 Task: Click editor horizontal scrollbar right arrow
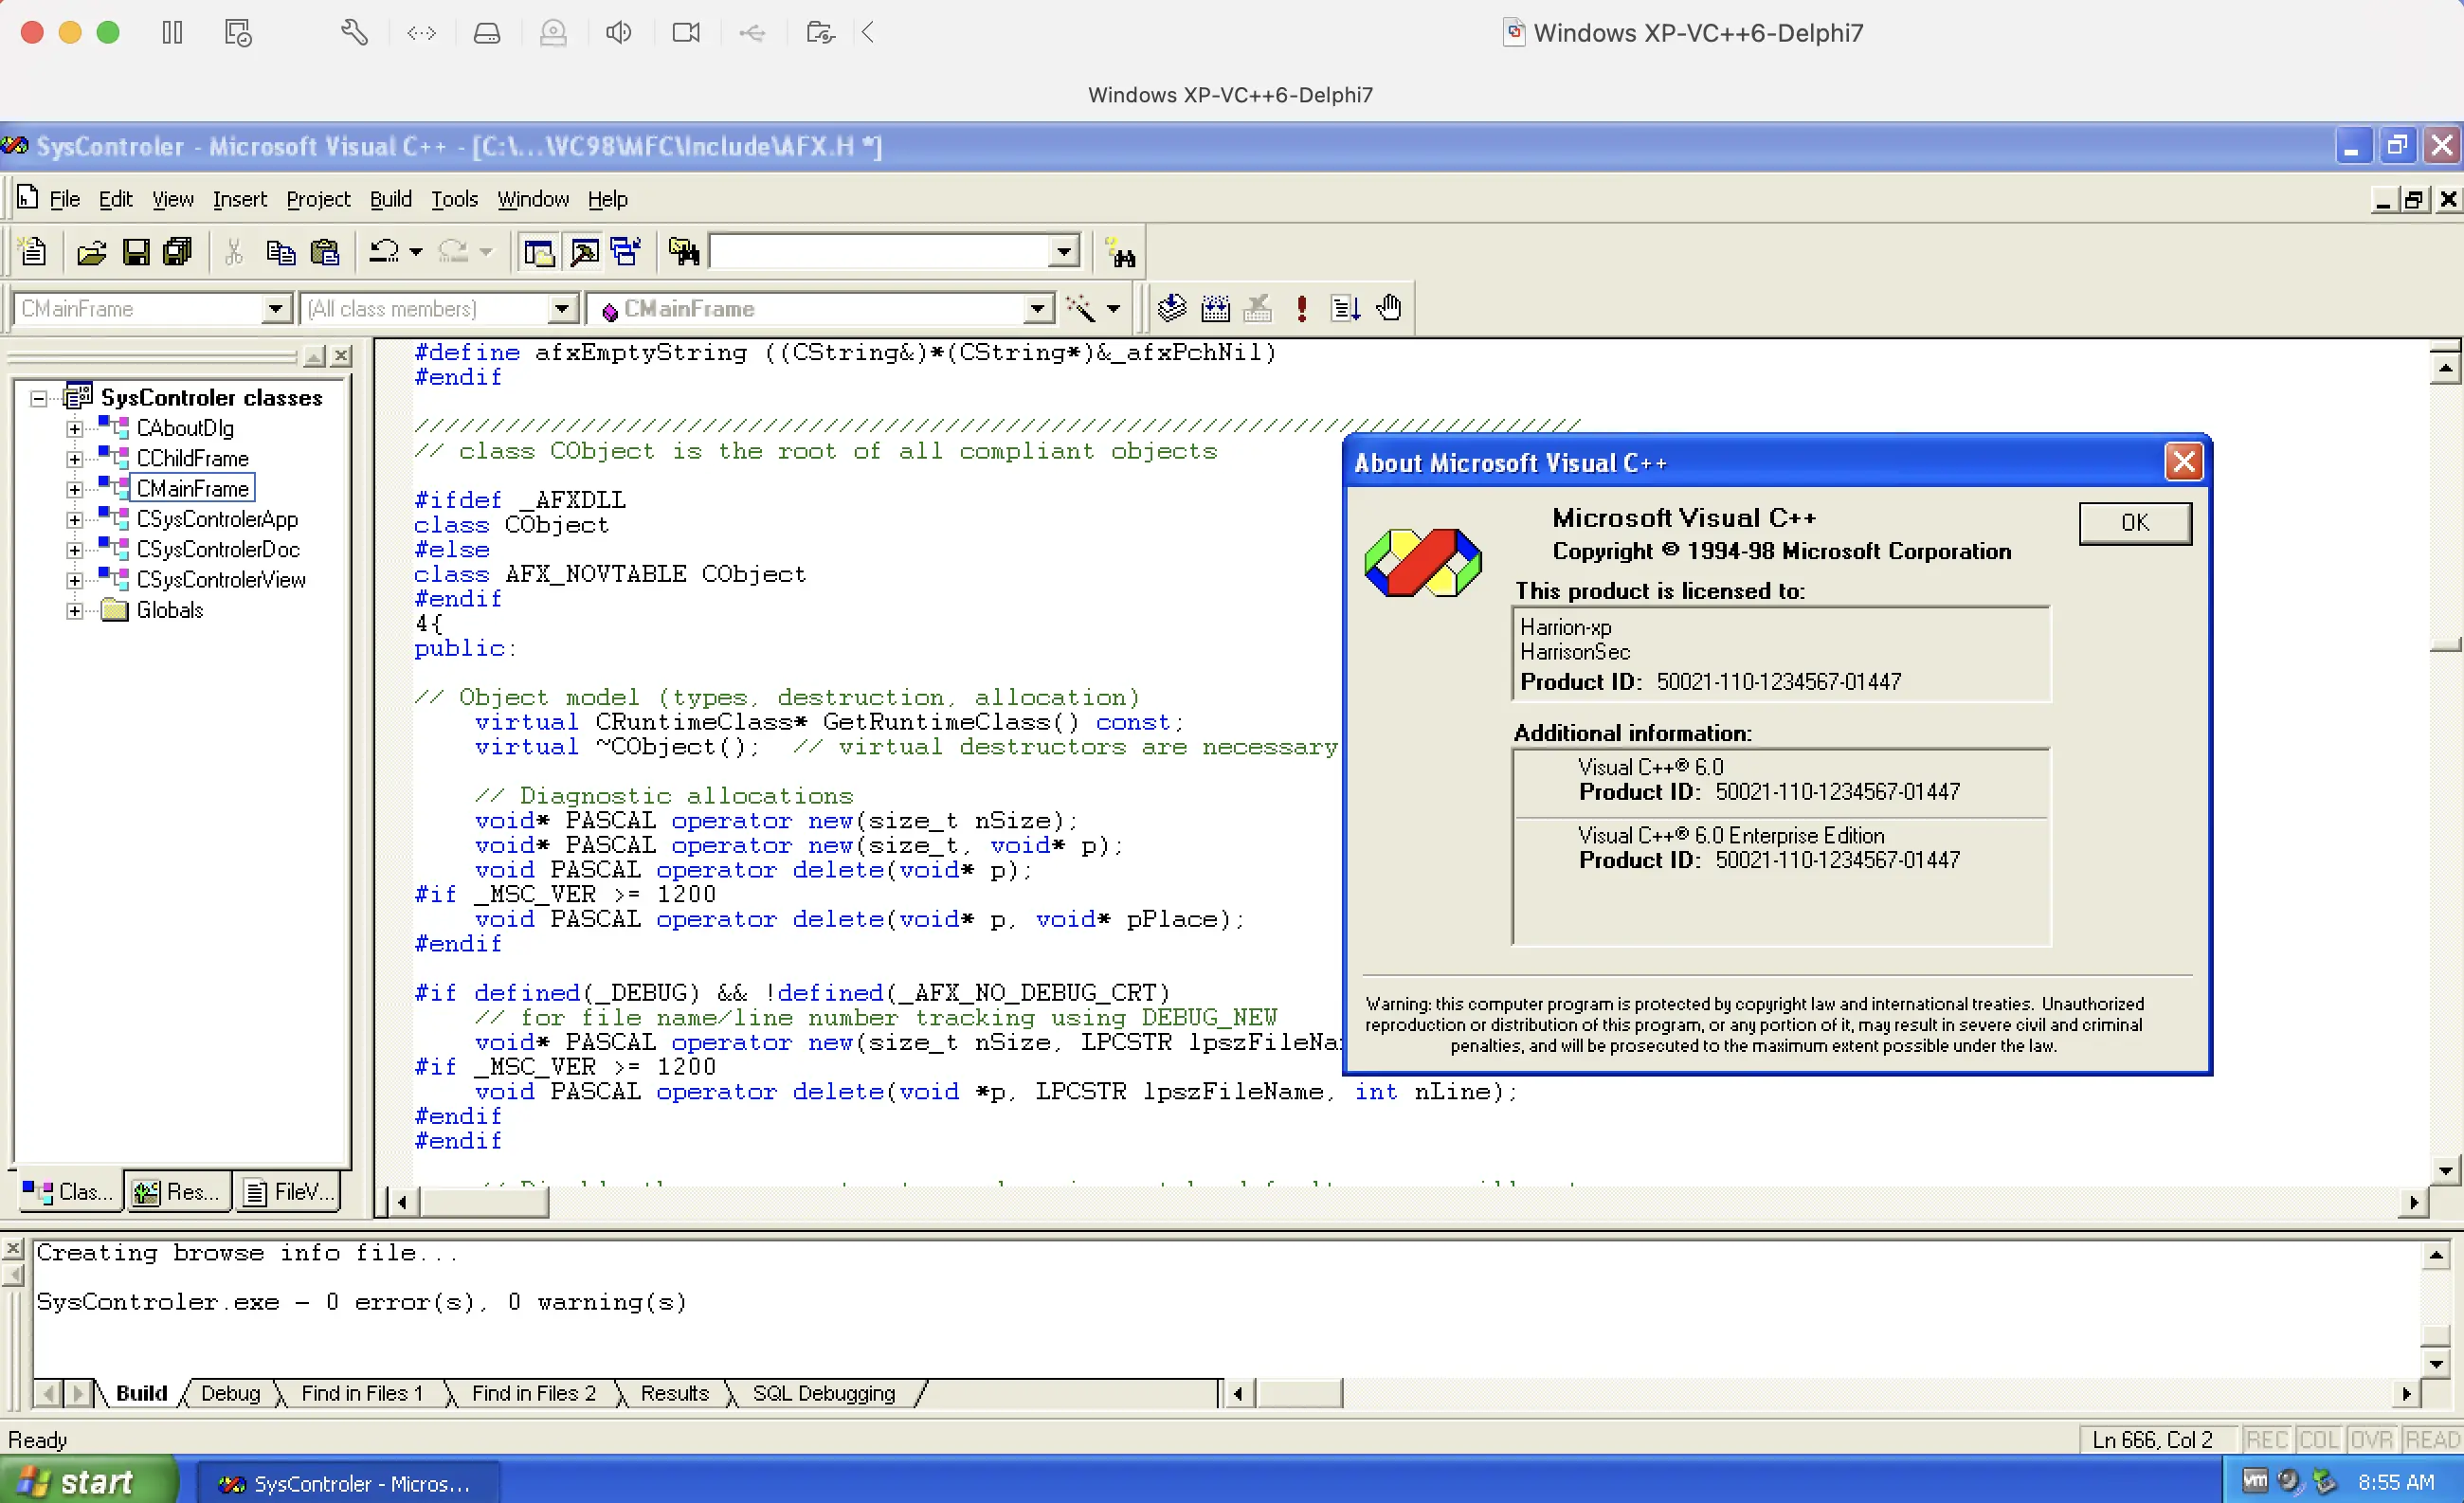2414,1202
